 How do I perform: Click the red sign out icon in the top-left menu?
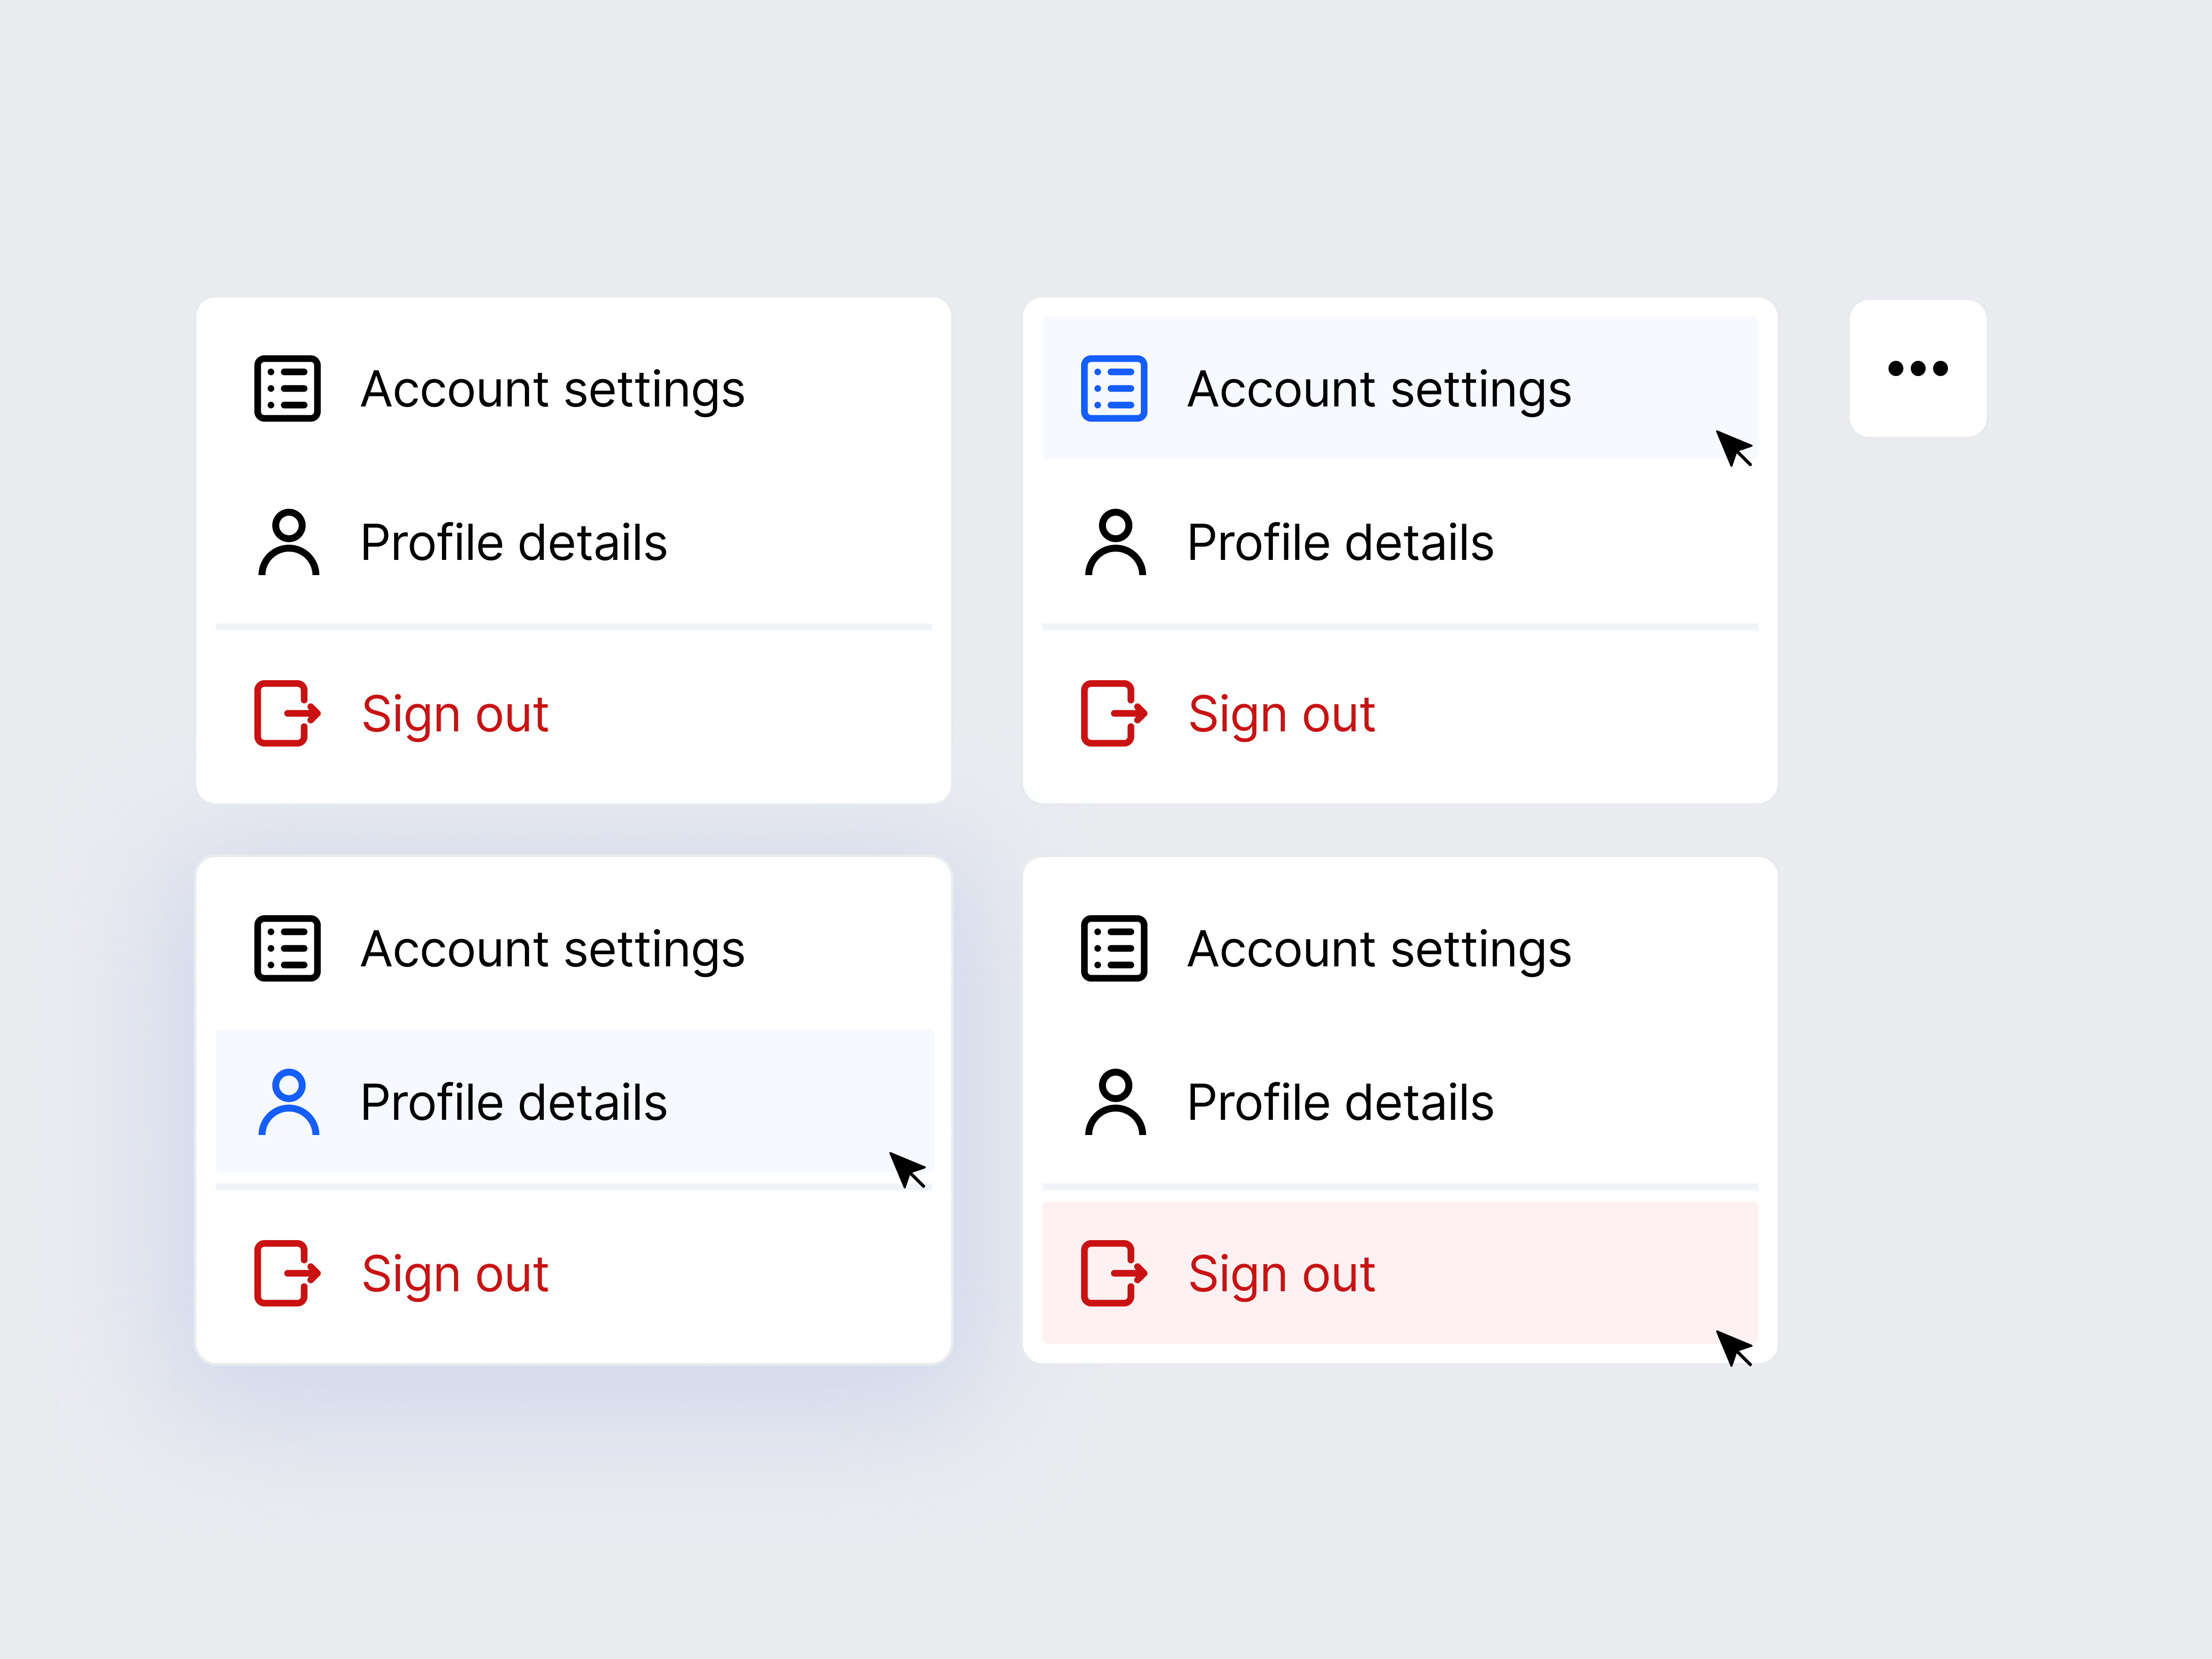point(287,713)
